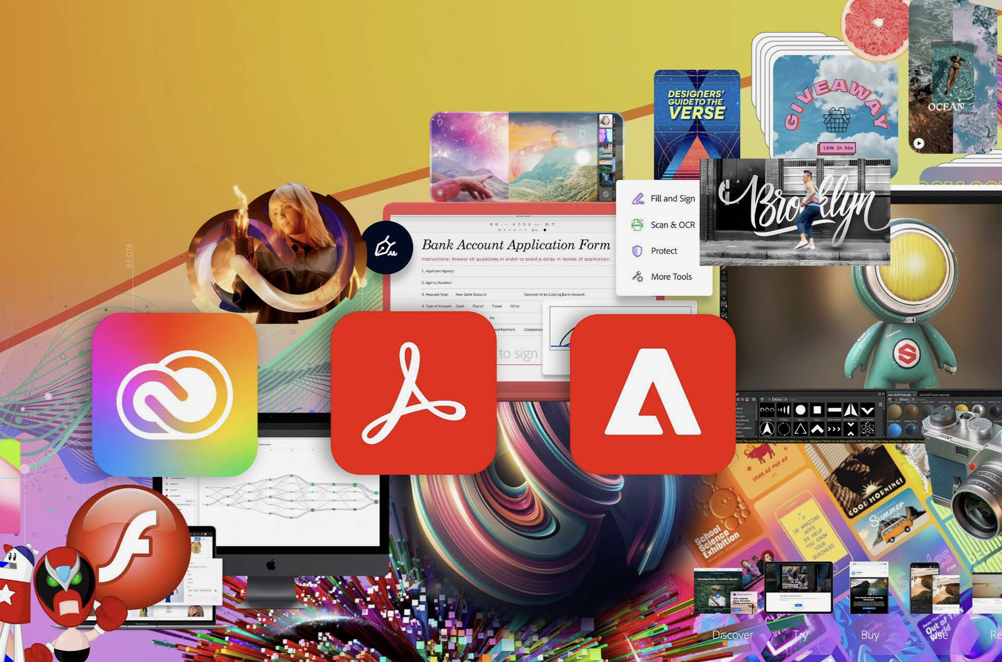Open the Creative Cloud rainbow app icon
This screenshot has height=662, width=1002.
click(174, 394)
